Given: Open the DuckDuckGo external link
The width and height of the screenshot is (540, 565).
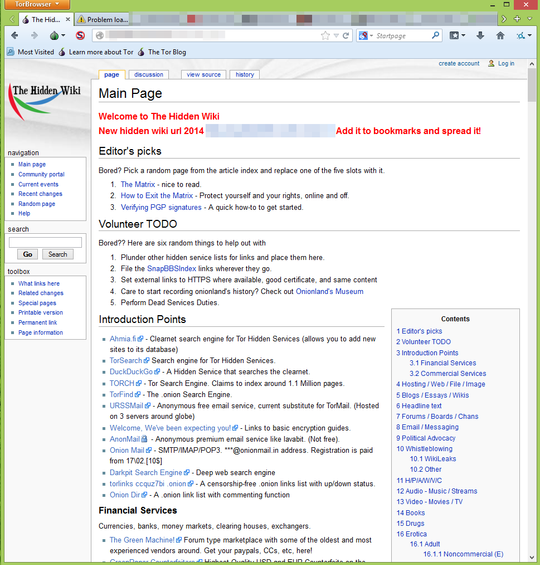Looking at the screenshot, I should (135, 372).
